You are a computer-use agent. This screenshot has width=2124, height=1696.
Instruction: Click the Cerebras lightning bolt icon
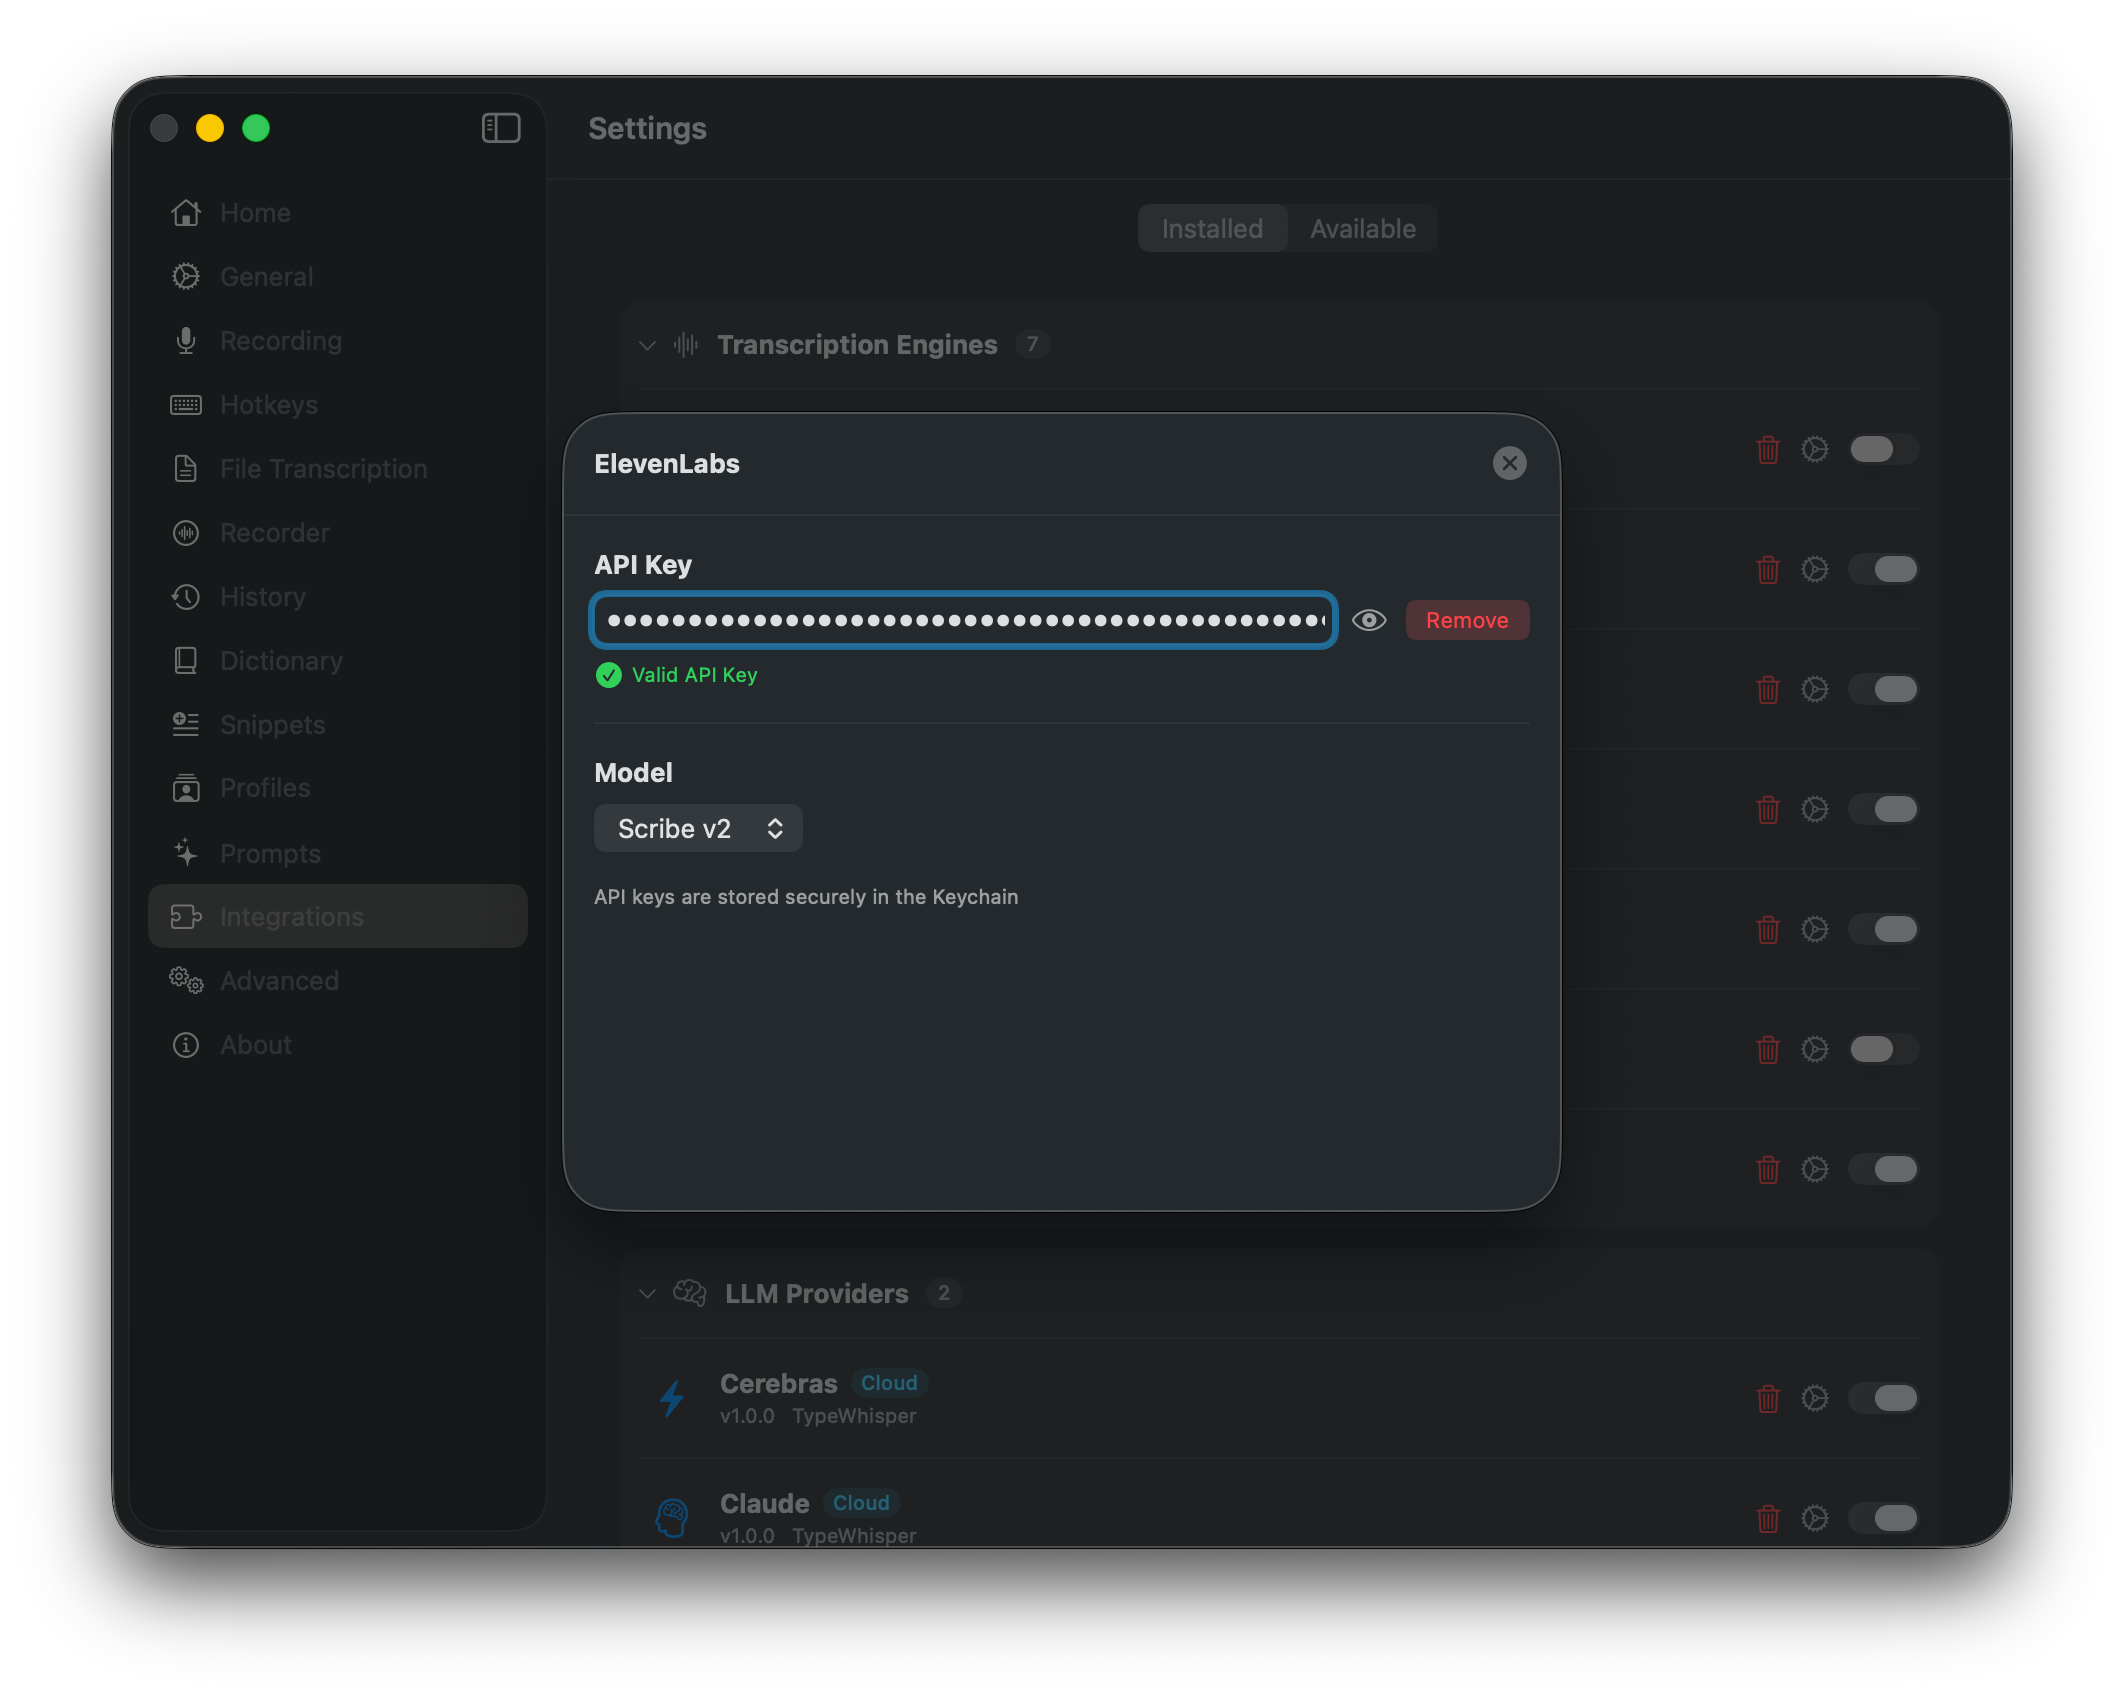[672, 1398]
